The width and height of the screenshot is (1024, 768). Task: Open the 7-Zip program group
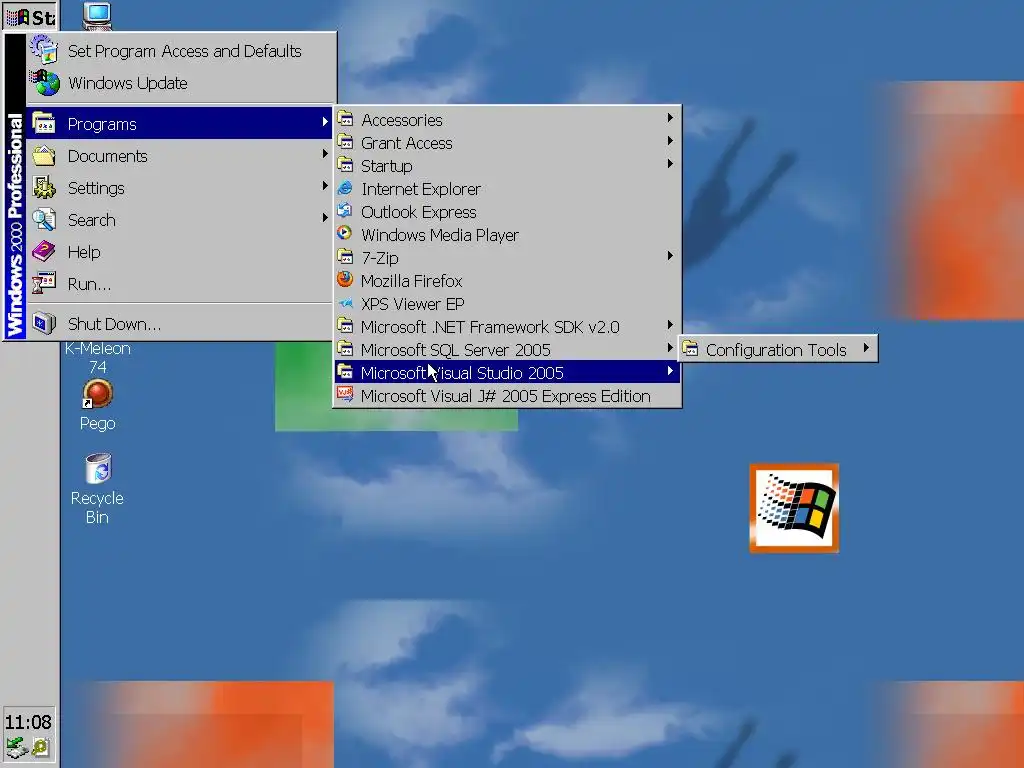coord(507,257)
